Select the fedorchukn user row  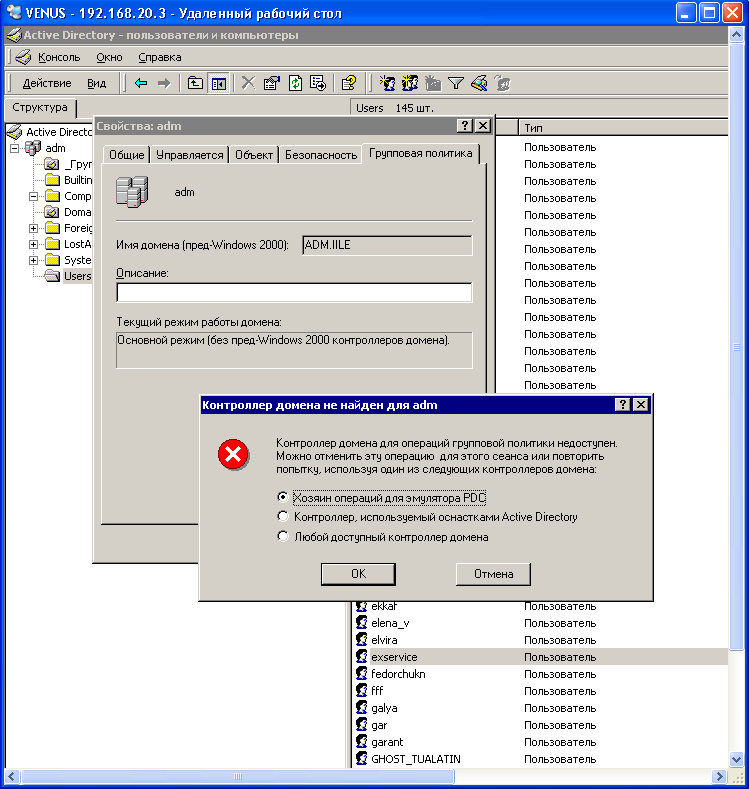[x=541, y=674]
